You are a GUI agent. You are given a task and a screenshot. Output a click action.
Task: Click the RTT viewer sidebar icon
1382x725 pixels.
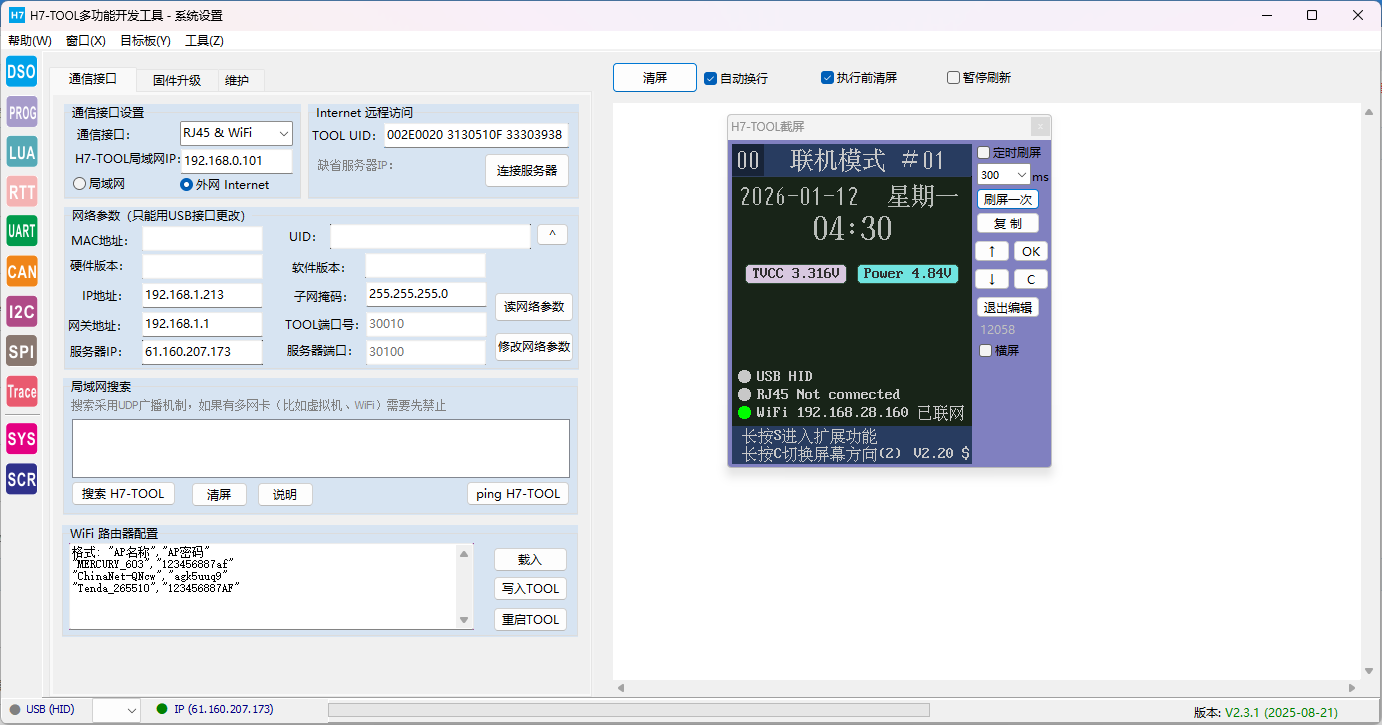[21, 192]
